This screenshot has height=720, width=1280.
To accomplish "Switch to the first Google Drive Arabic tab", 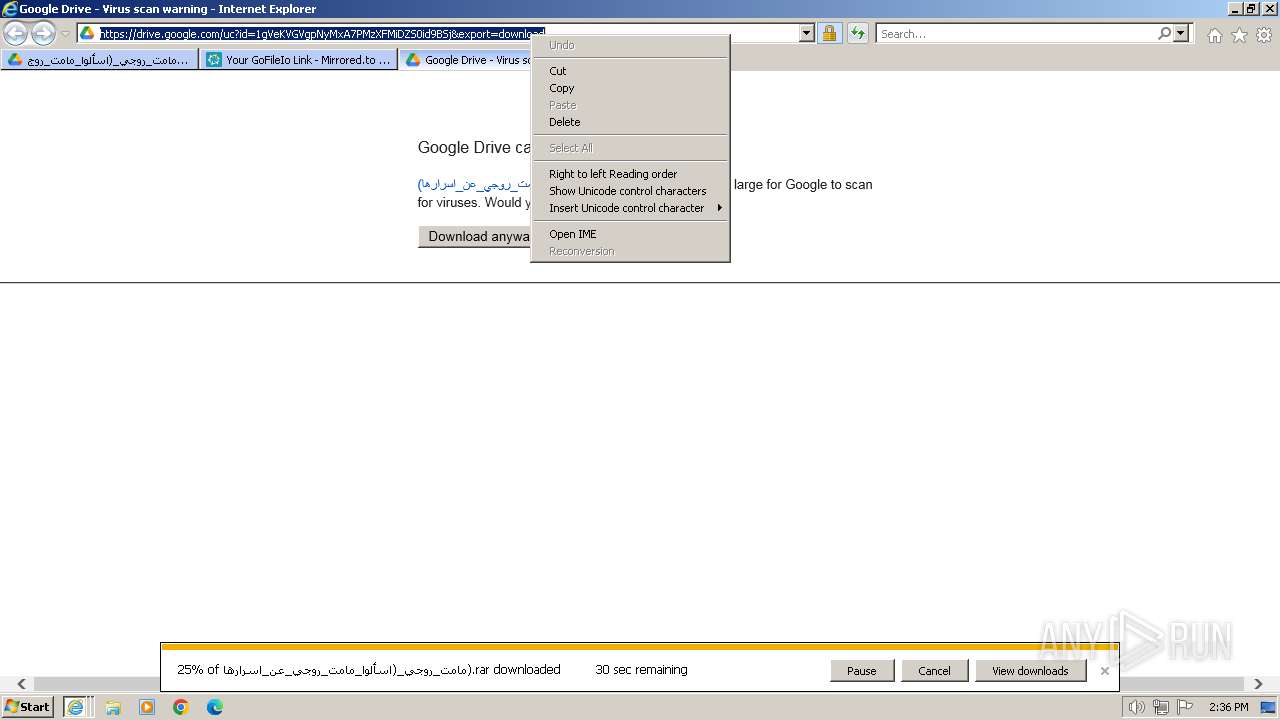I will (x=100, y=60).
